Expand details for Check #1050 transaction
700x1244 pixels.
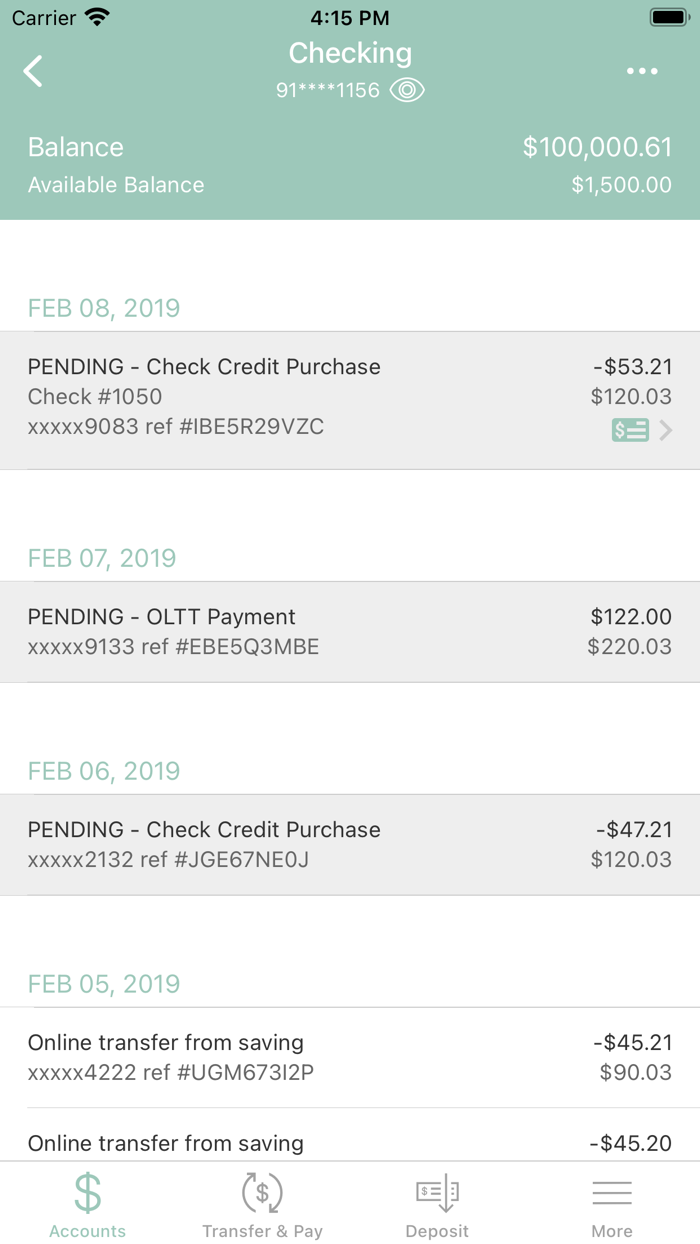pyautogui.click(x=350, y=396)
